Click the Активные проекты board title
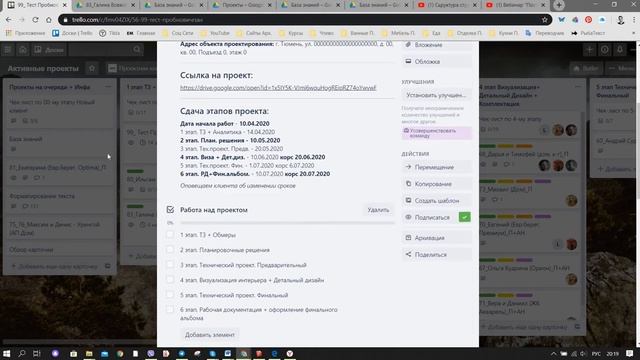This screenshot has height=360, width=640. click(43, 68)
